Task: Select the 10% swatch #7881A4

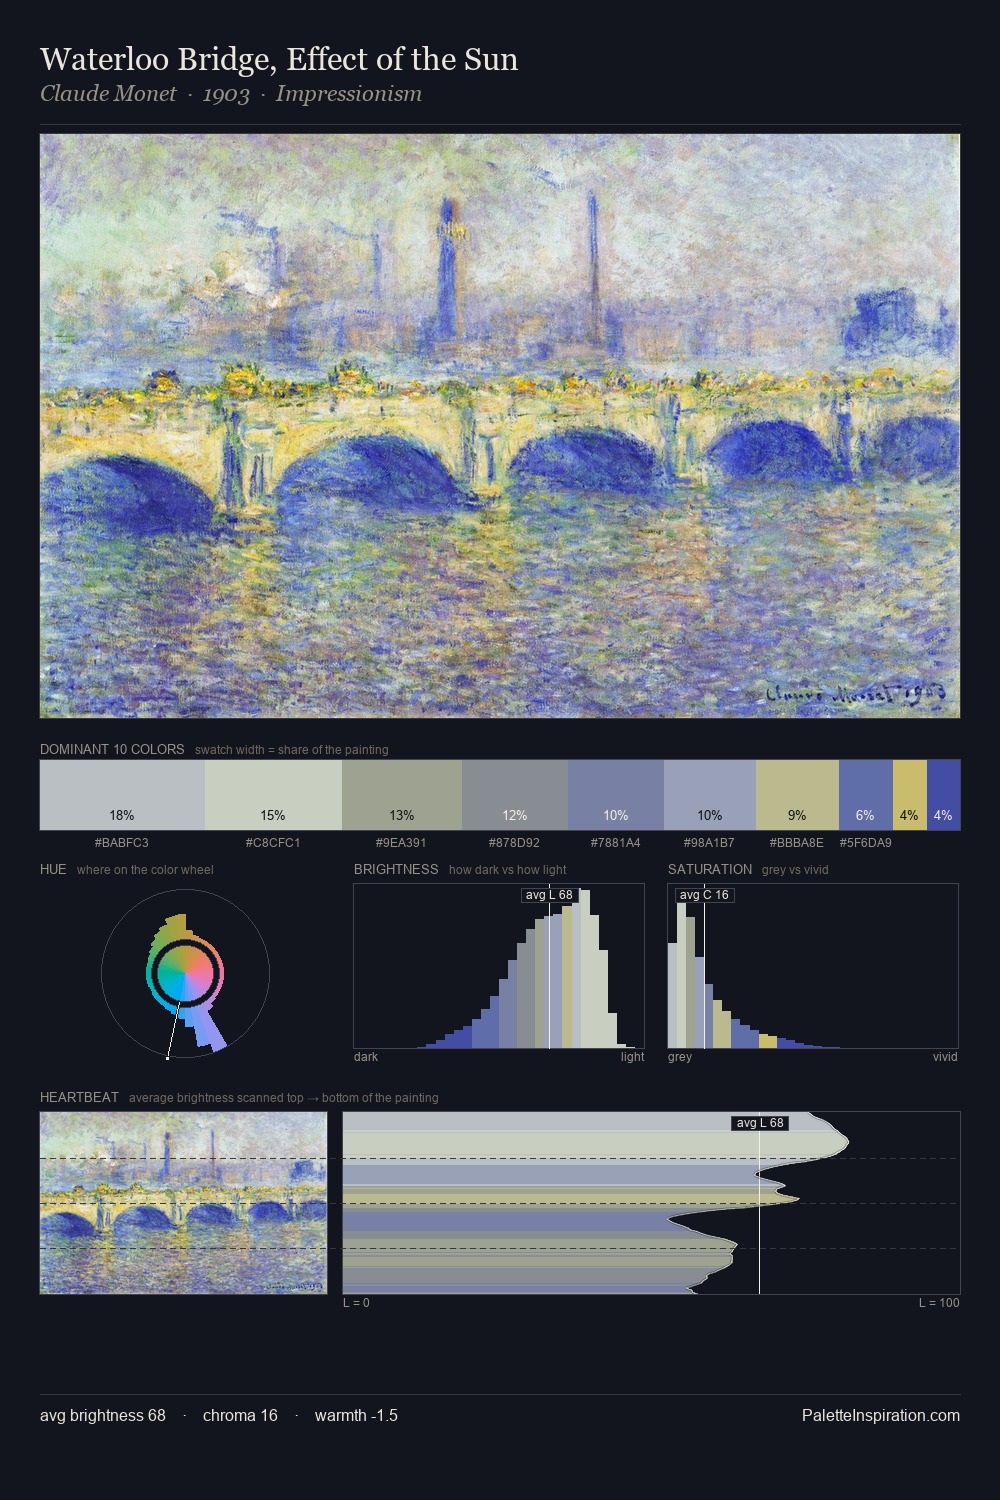Action: click(616, 795)
